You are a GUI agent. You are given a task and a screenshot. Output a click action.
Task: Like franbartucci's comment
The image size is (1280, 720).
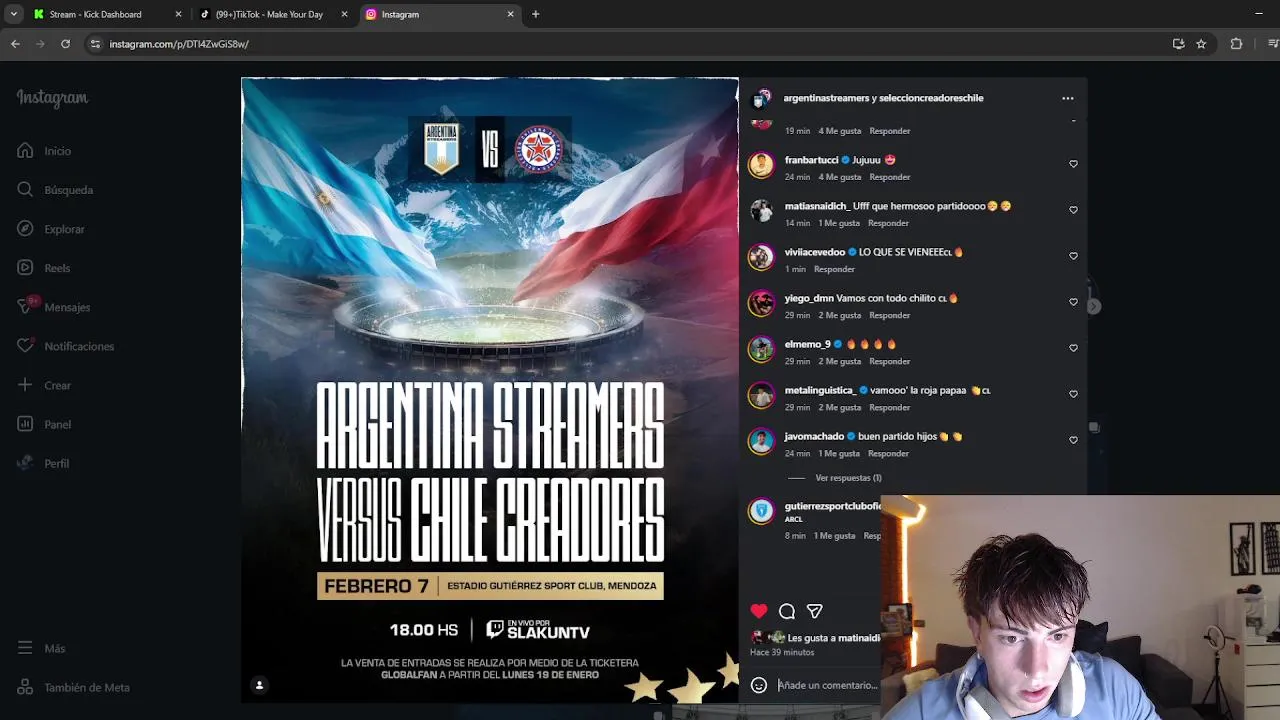[1073, 164]
